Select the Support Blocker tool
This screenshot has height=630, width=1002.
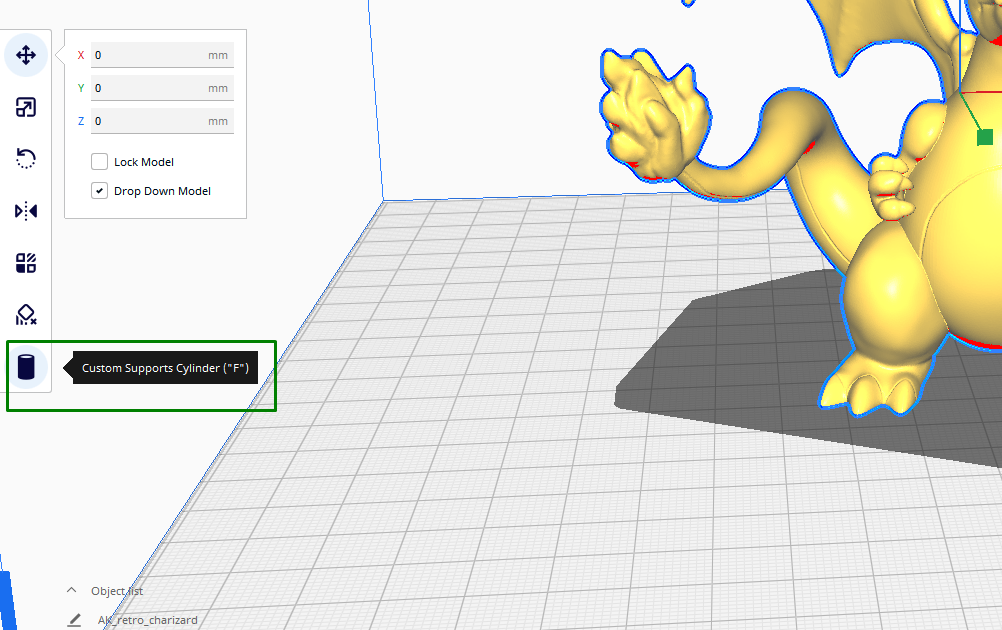[x=26, y=315]
